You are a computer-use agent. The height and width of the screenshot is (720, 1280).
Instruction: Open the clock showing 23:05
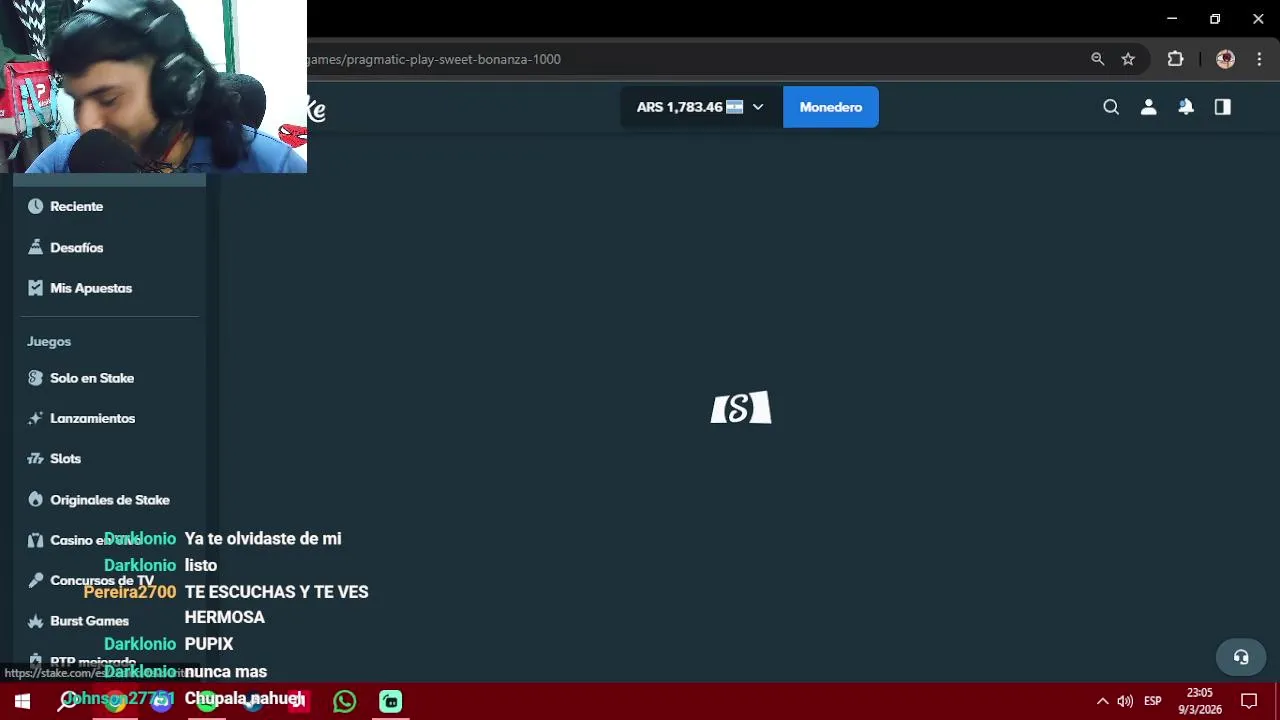coord(1200,701)
